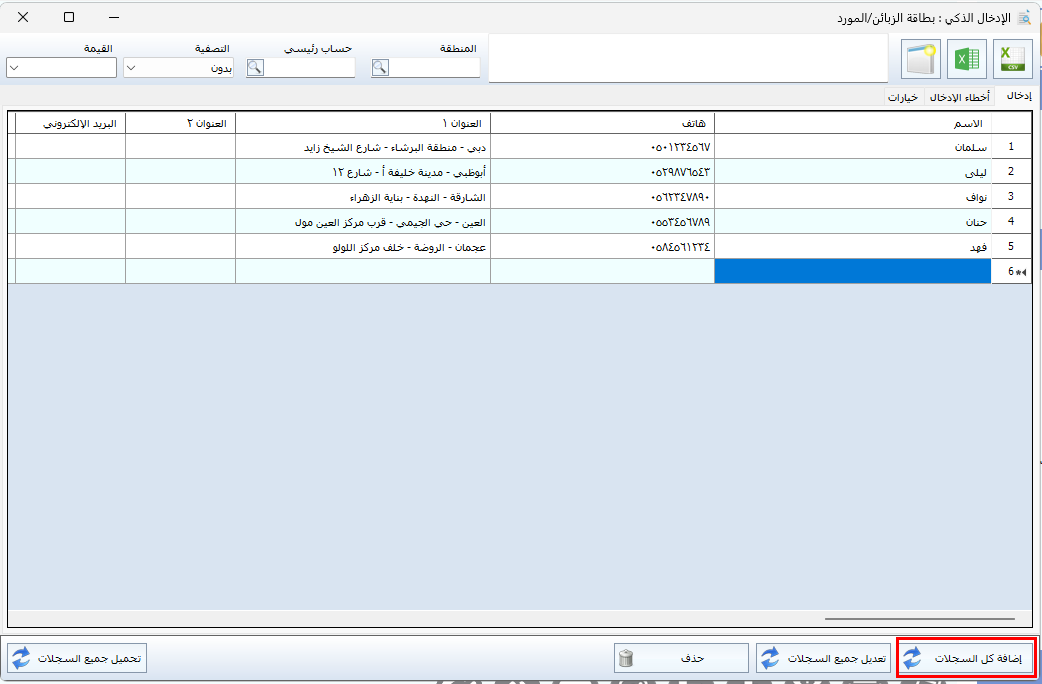Viewport: 1042px width, 684px height.
Task: Click in the المنطقة input field
Action: (435, 68)
